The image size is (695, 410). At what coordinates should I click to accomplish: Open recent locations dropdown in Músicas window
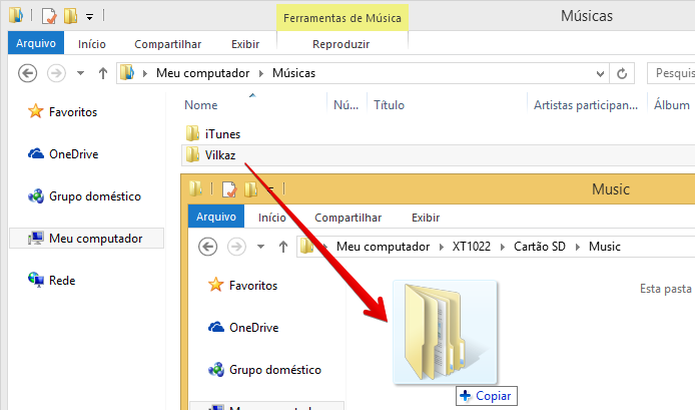pyautogui.click(x=80, y=73)
